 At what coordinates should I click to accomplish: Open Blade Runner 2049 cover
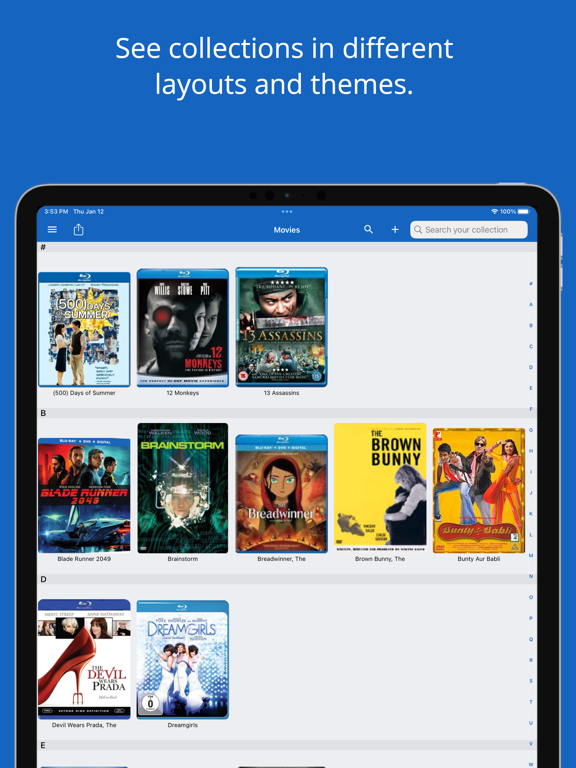click(84, 496)
